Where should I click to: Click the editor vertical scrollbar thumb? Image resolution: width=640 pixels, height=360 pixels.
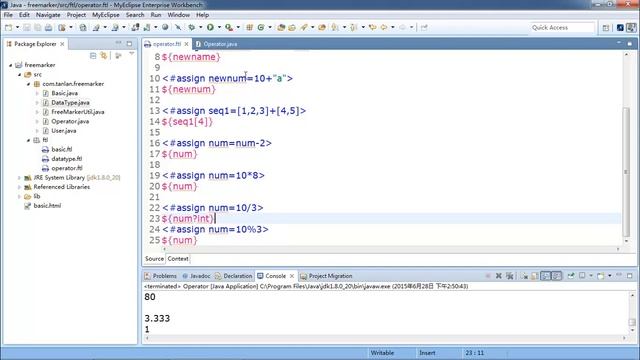tap(626, 171)
